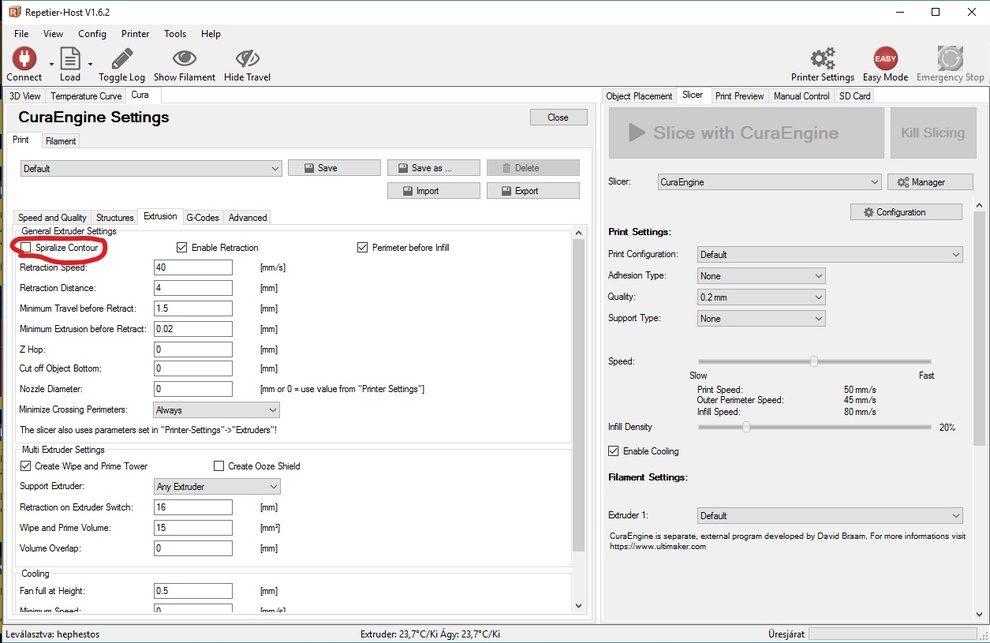
Task: Open the Load file icon
Action: [69, 58]
